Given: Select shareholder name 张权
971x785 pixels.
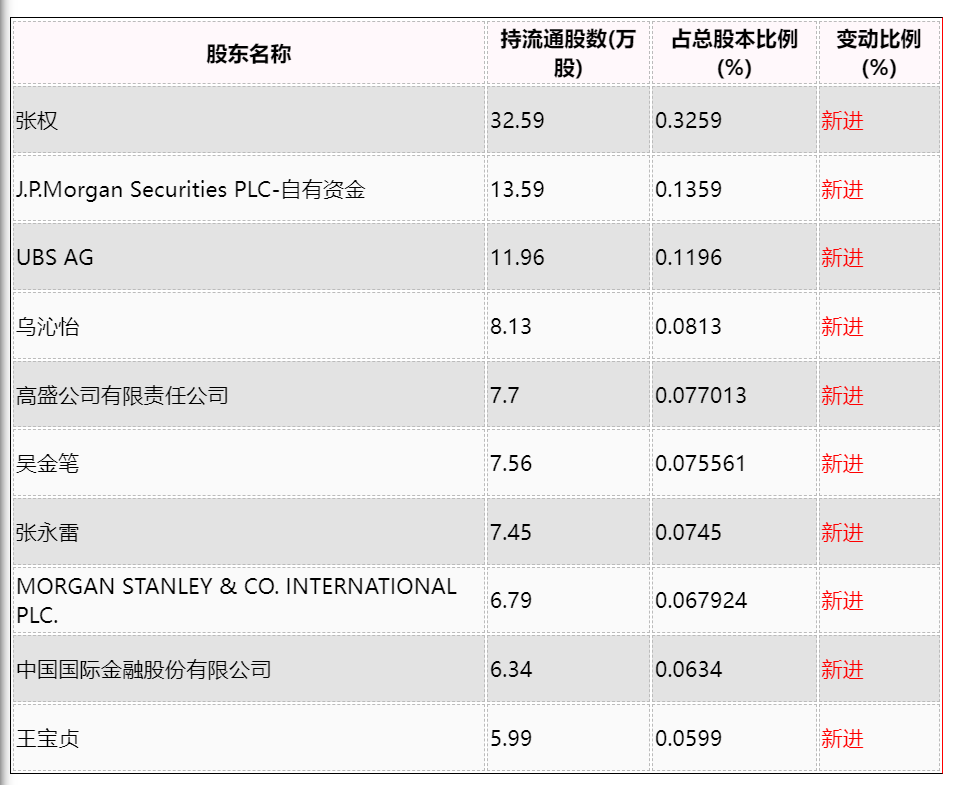Looking at the screenshot, I should point(37,120).
